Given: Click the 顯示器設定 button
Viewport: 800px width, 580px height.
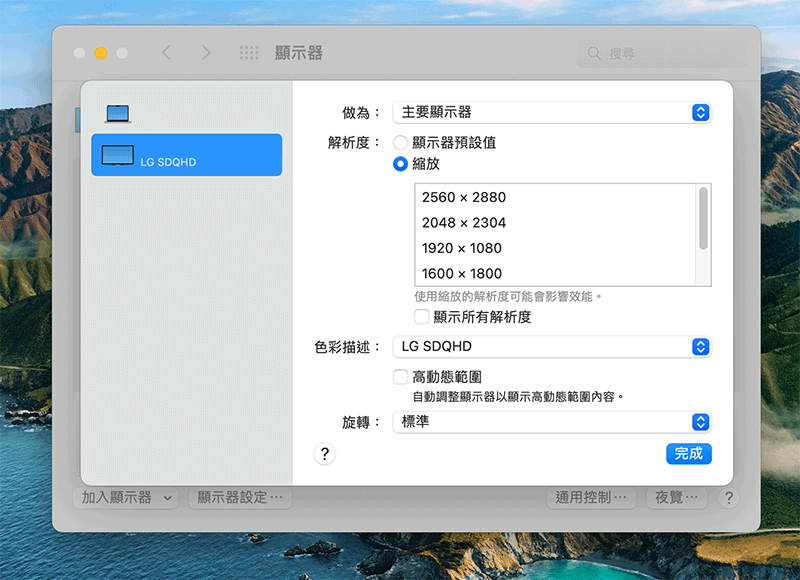Looking at the screenshot, I should (240, 497).
